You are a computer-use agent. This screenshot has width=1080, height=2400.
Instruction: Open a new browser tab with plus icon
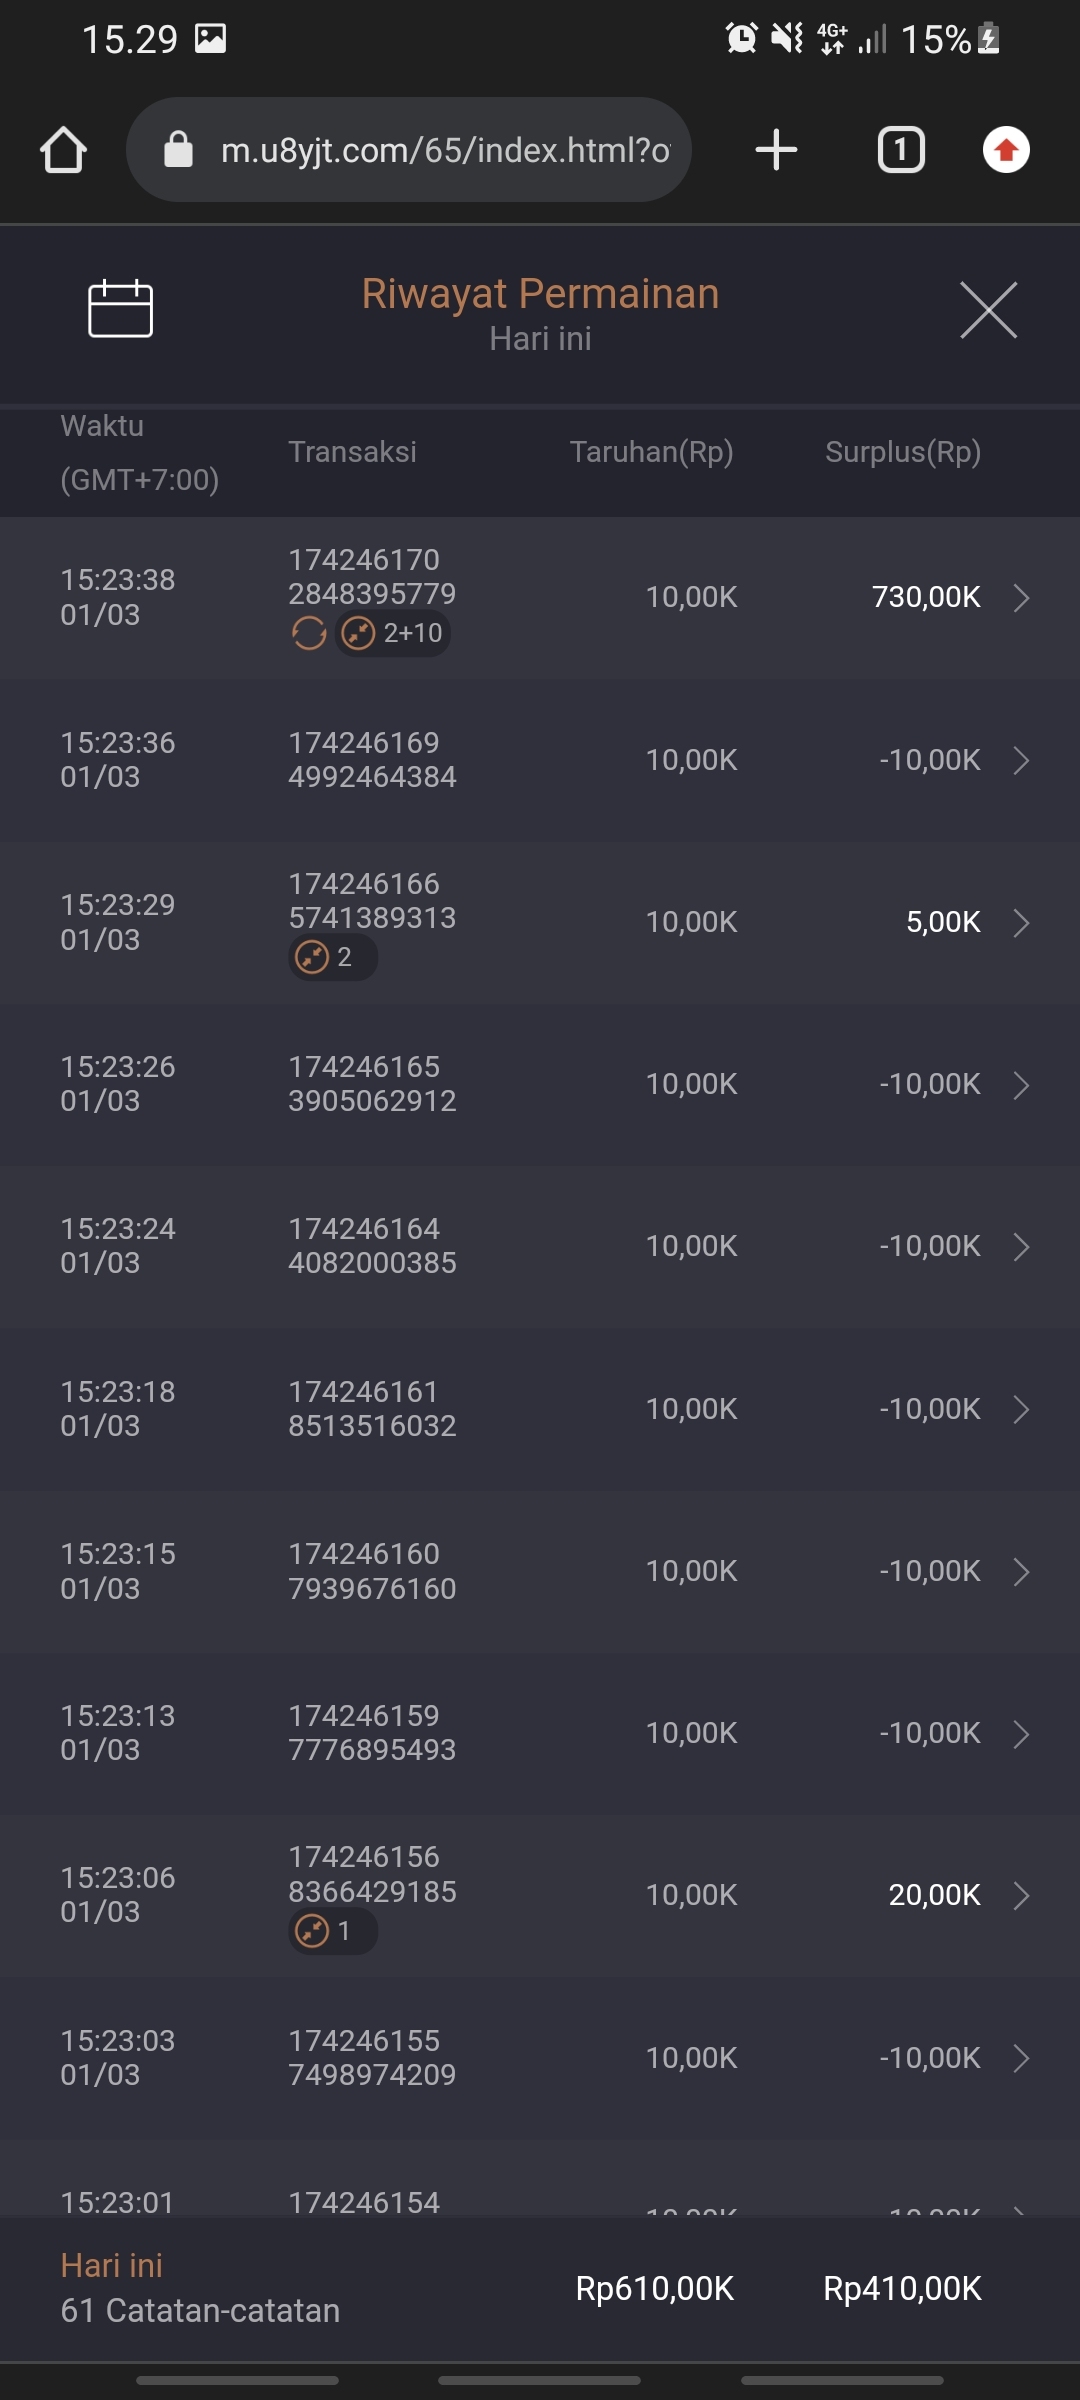point(776,150)
